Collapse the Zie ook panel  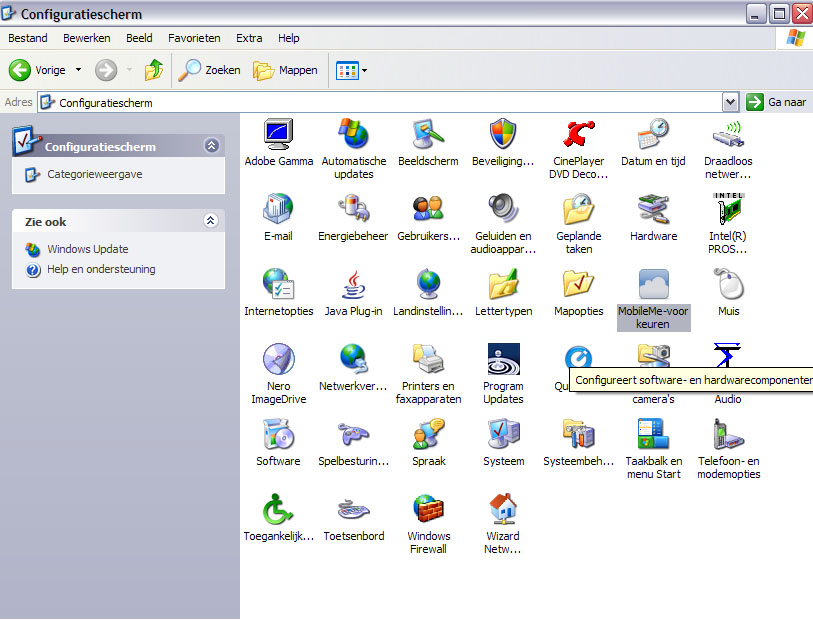(210, 221)
